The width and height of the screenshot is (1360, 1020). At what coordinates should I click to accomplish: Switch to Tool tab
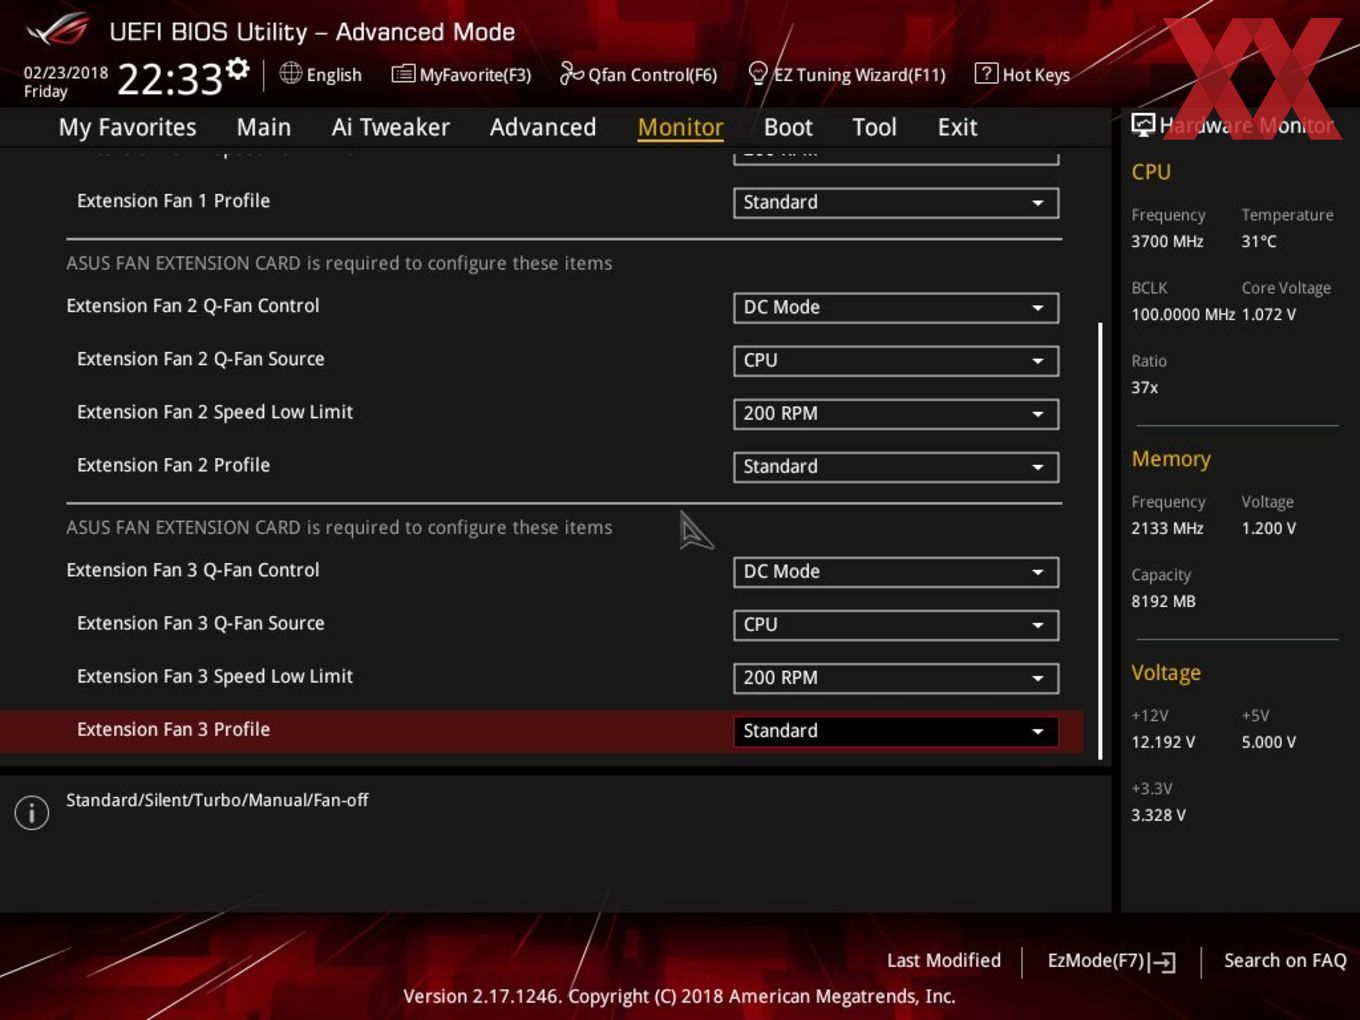point(875,127)
